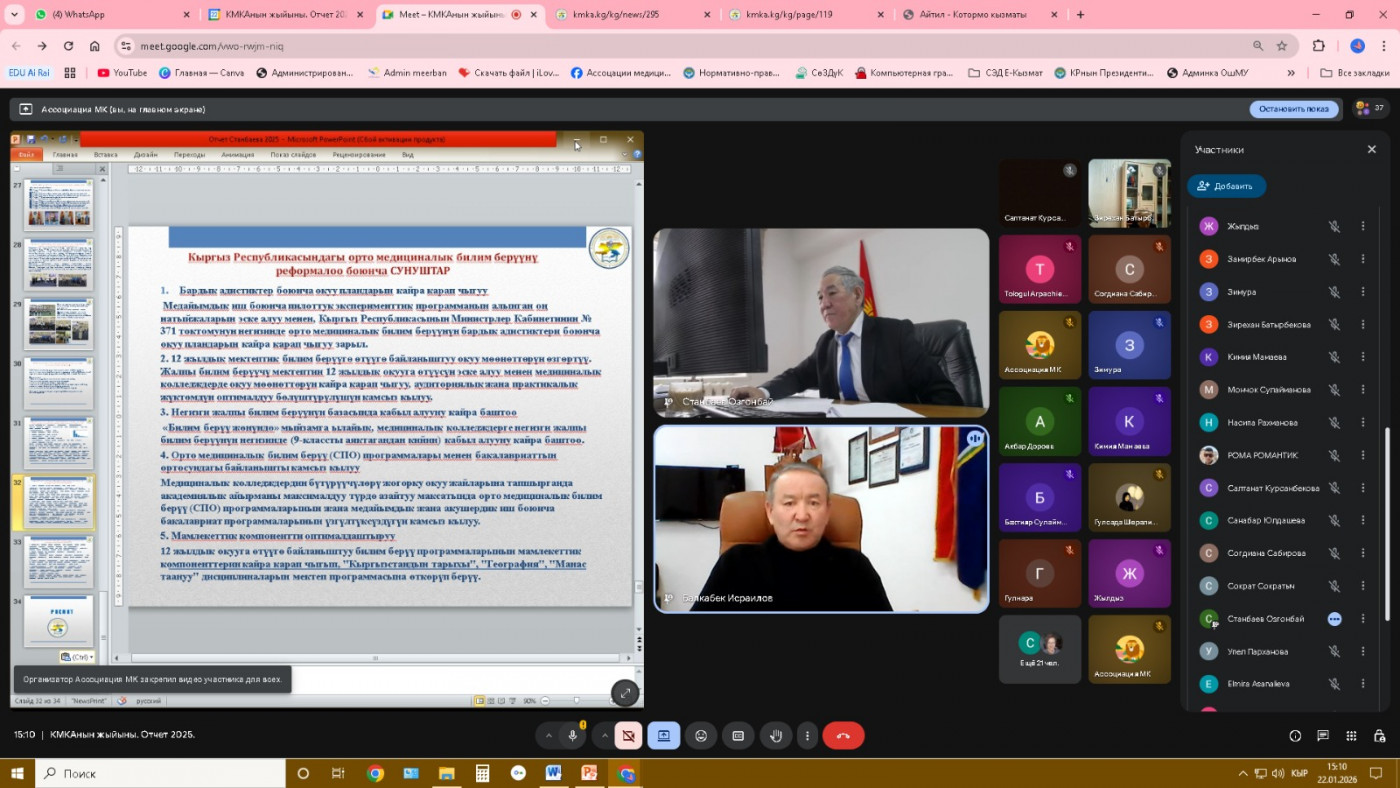Open the emoji reactions panel
Image resolution: width=1400 pixels, height=788 pixels.
[x=701, y=736]
